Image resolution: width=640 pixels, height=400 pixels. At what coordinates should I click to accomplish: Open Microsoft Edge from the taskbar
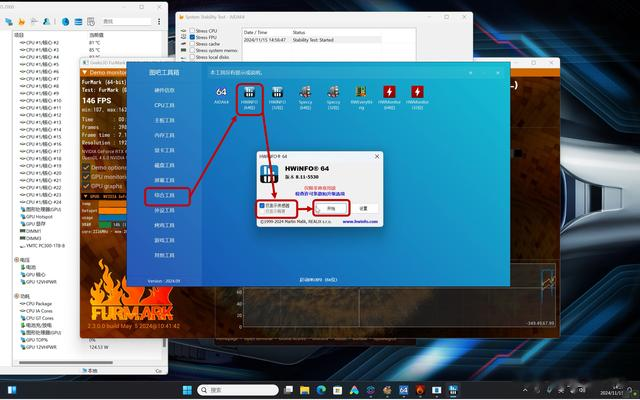click(321, 390)
